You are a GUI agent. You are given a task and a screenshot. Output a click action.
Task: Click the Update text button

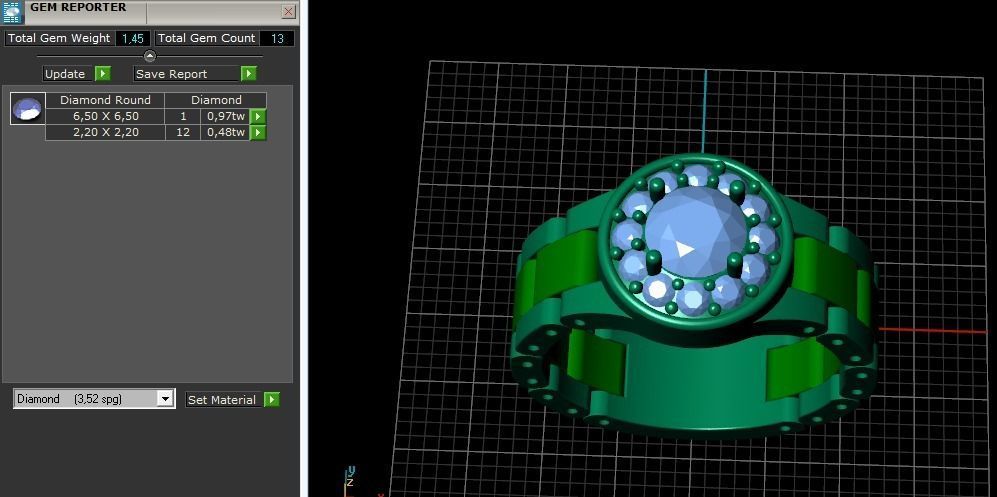pyautogui.click(x=65, y=74)
